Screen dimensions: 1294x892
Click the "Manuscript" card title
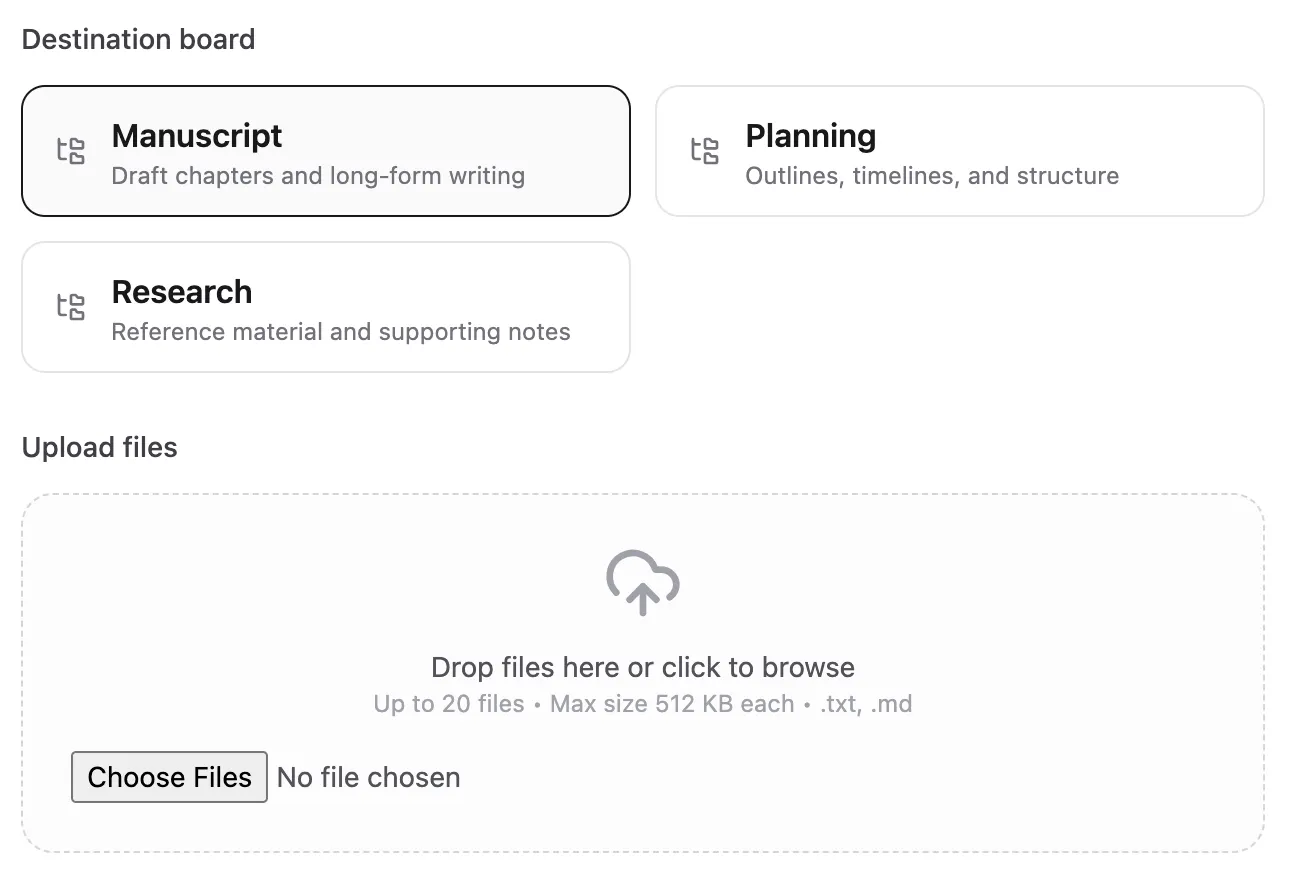[196, 136]
